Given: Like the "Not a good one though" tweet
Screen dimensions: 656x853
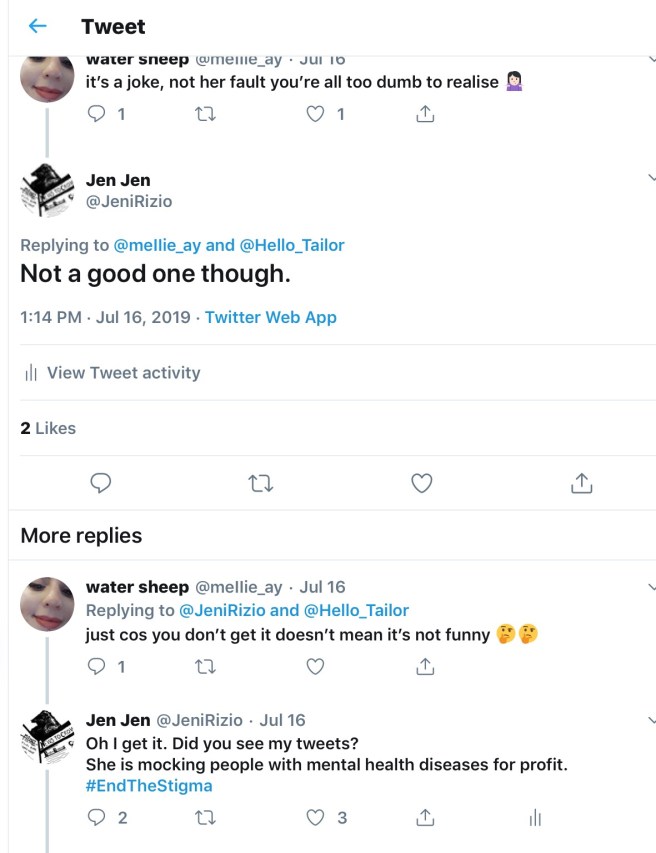Looking at the screenshot, I should [422, 484].
